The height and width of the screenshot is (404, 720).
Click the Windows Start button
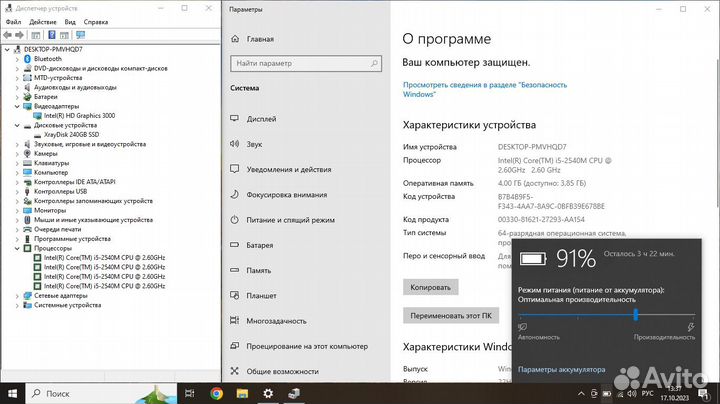(x=12, y=393)
